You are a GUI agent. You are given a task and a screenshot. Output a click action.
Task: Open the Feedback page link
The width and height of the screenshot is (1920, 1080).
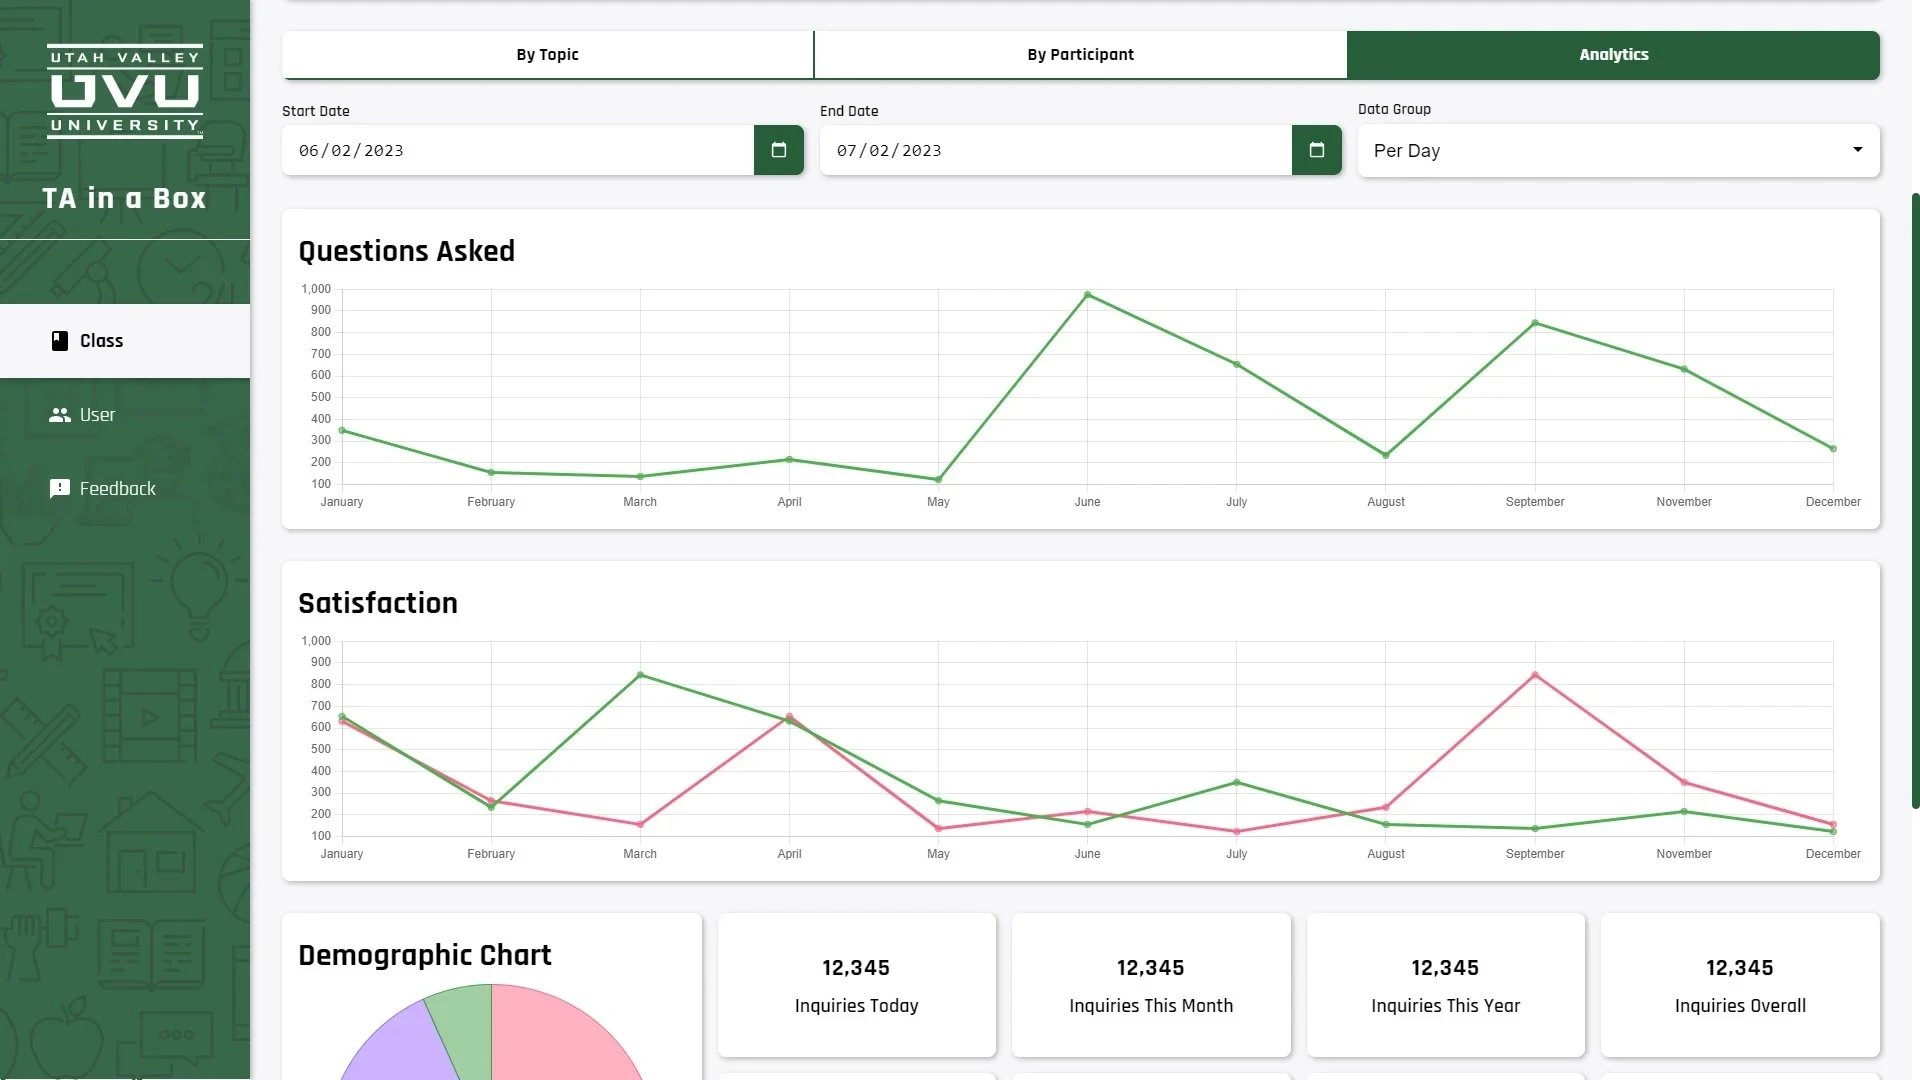click(117, 489)
